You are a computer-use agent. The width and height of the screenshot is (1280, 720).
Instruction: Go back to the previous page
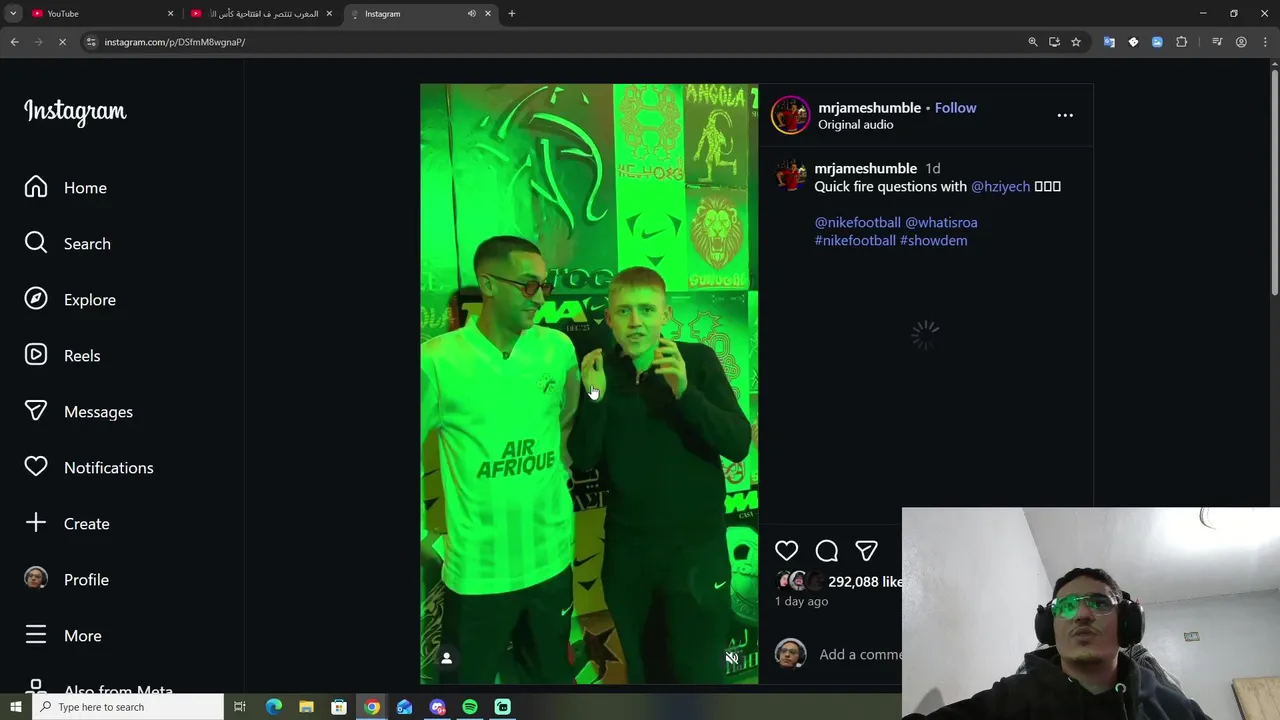coord(14,42)
